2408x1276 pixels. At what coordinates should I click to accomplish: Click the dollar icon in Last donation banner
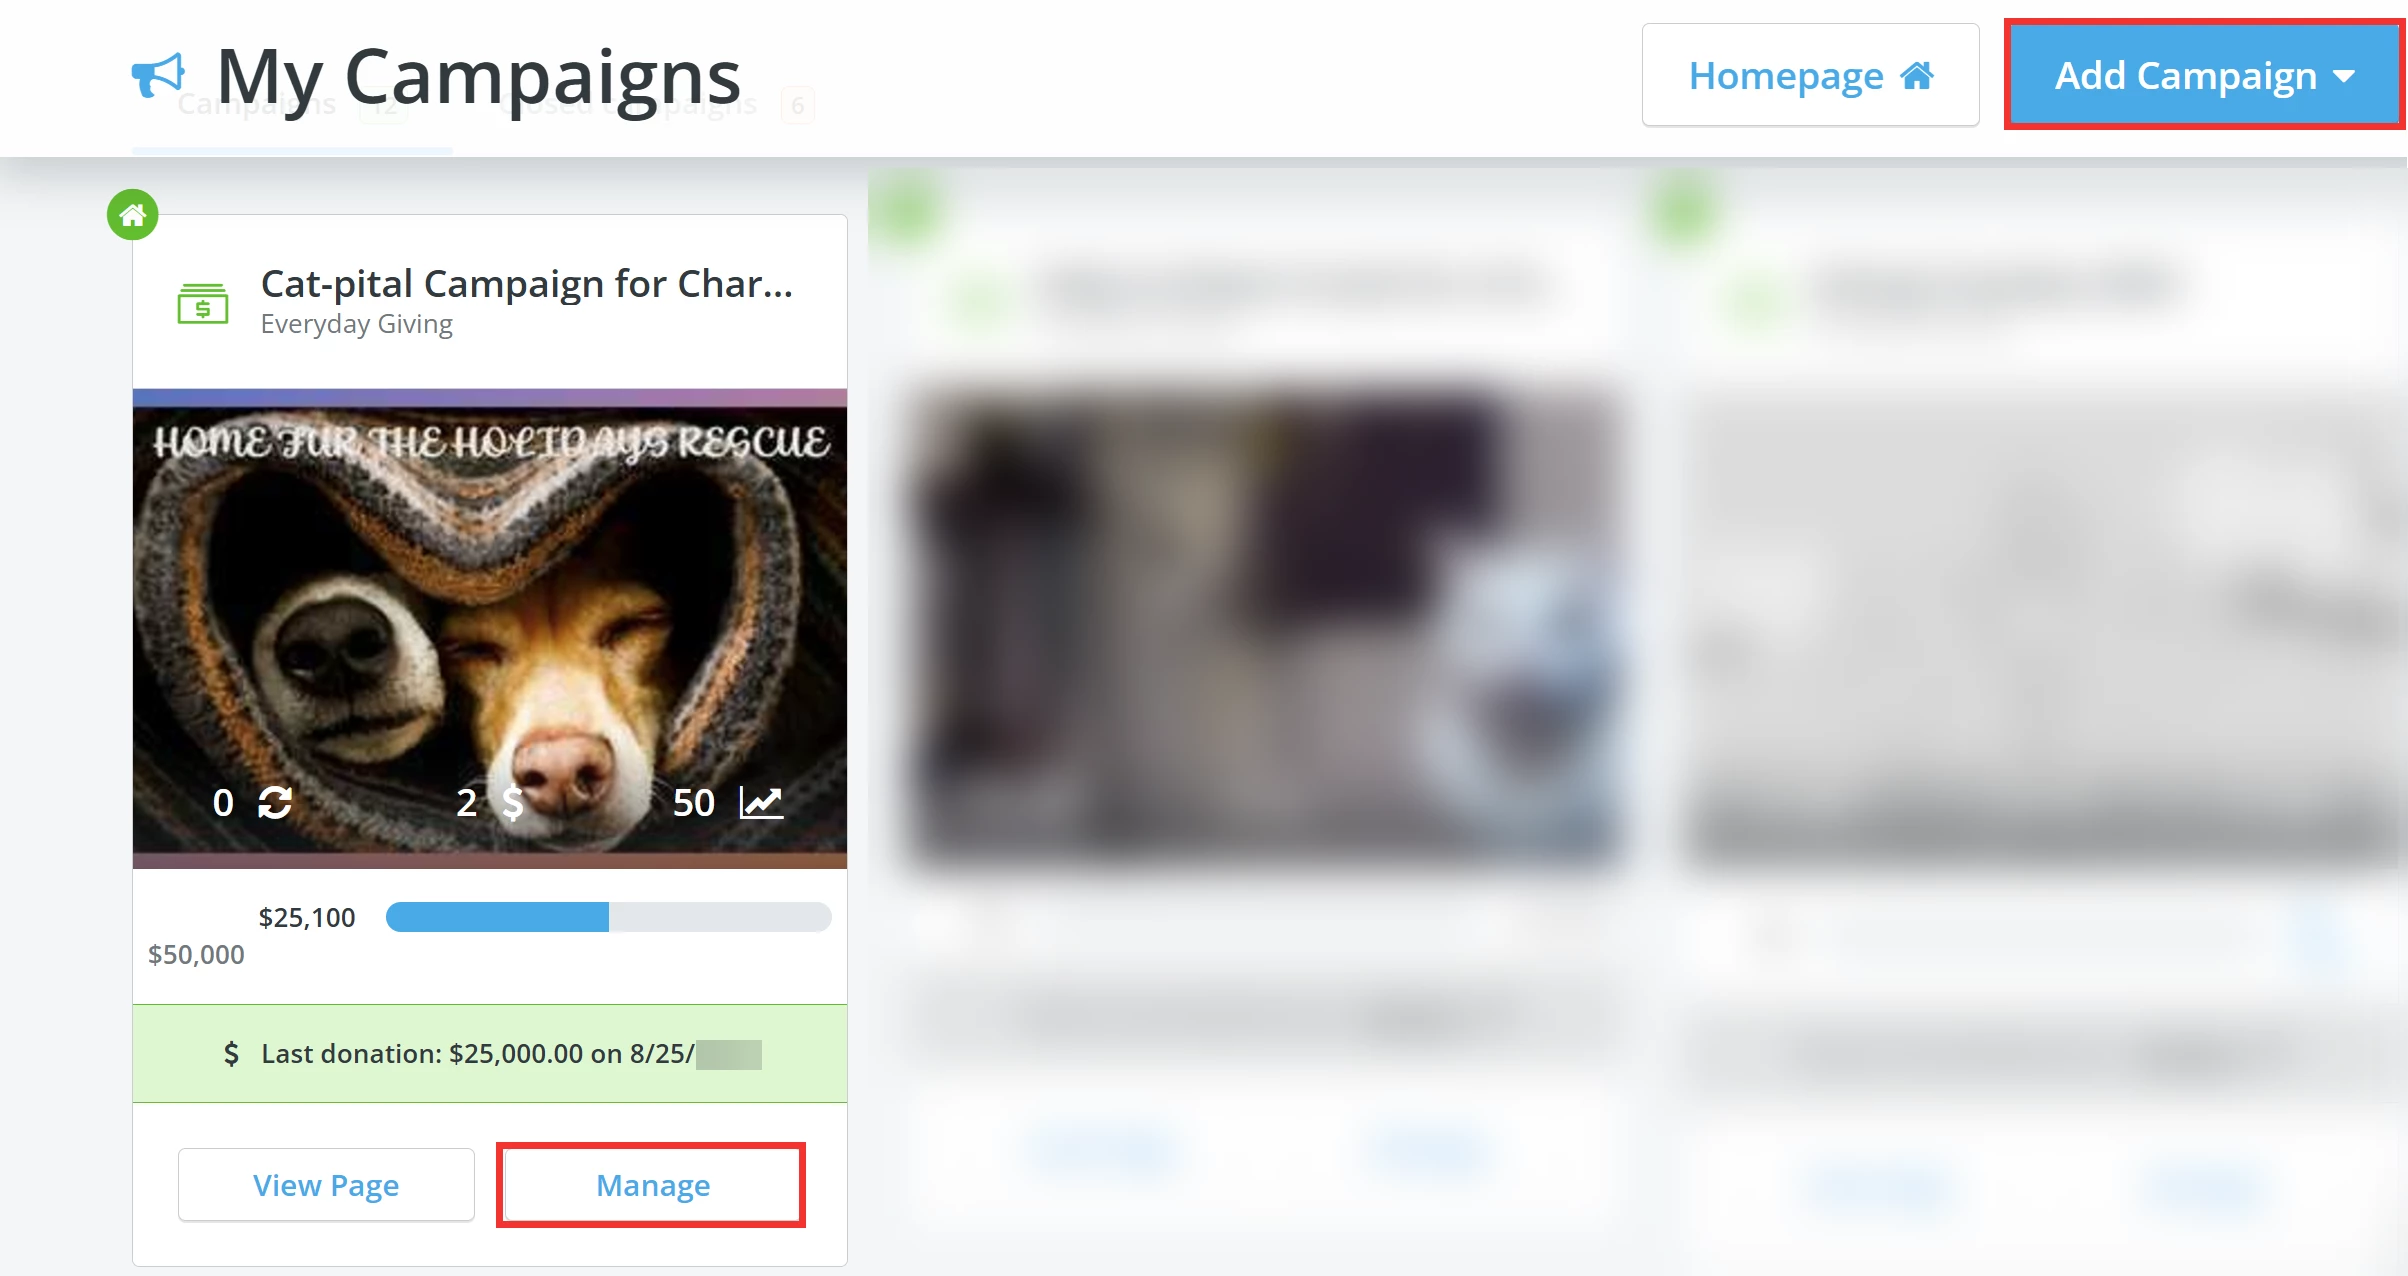[x=231, y=1053]
